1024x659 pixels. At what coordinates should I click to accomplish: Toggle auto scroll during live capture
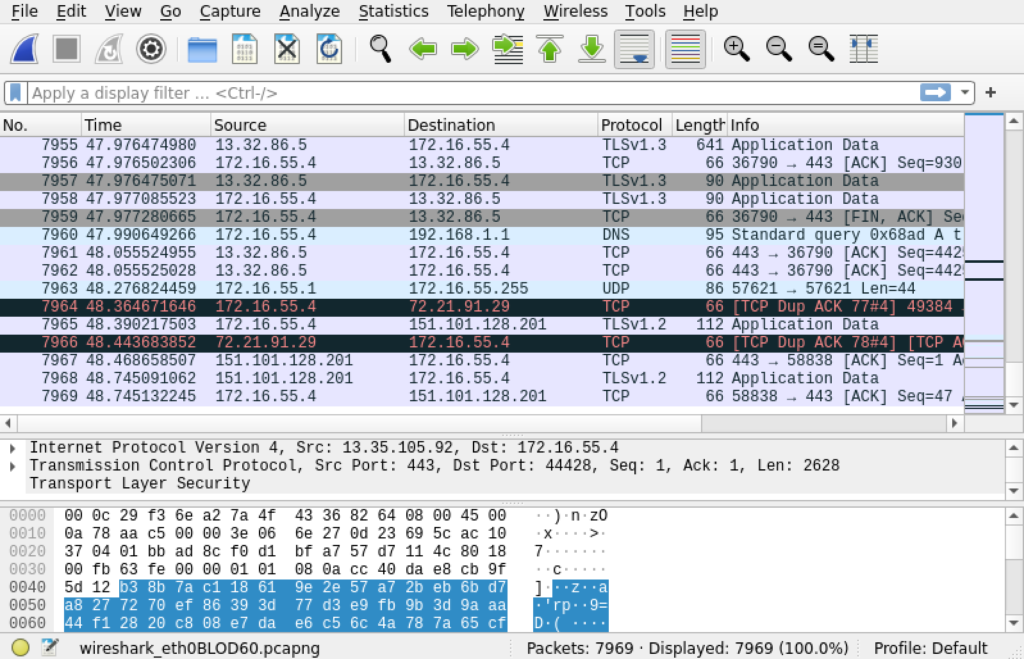click(633, 47)
